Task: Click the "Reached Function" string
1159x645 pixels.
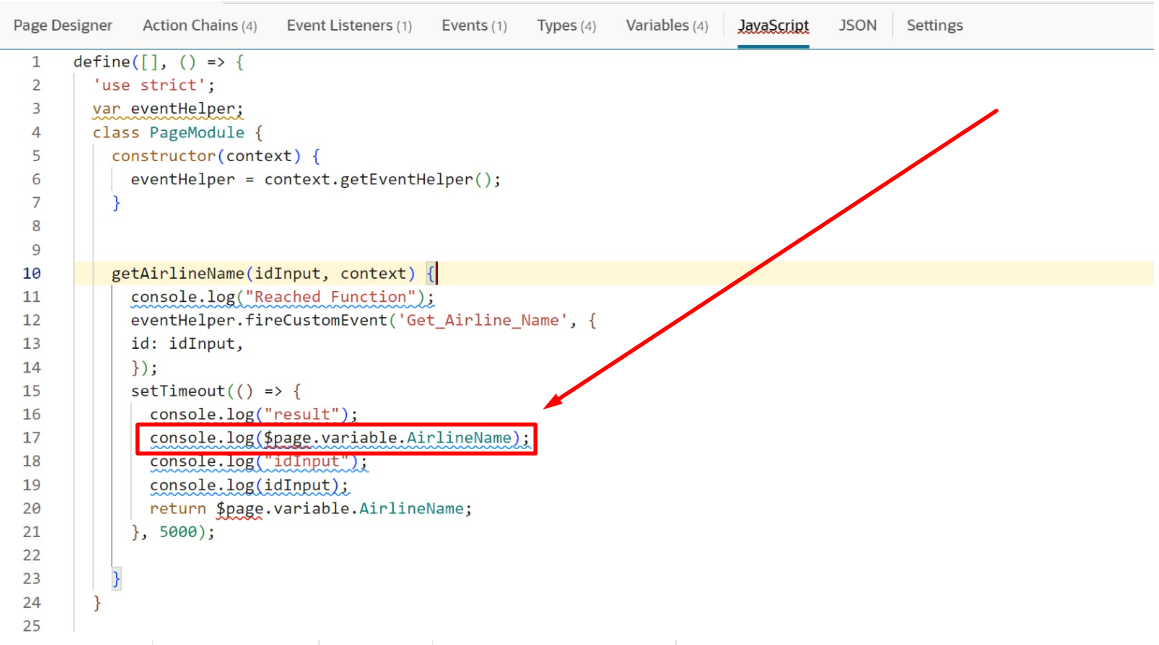Action: click(x=330, y=297)
